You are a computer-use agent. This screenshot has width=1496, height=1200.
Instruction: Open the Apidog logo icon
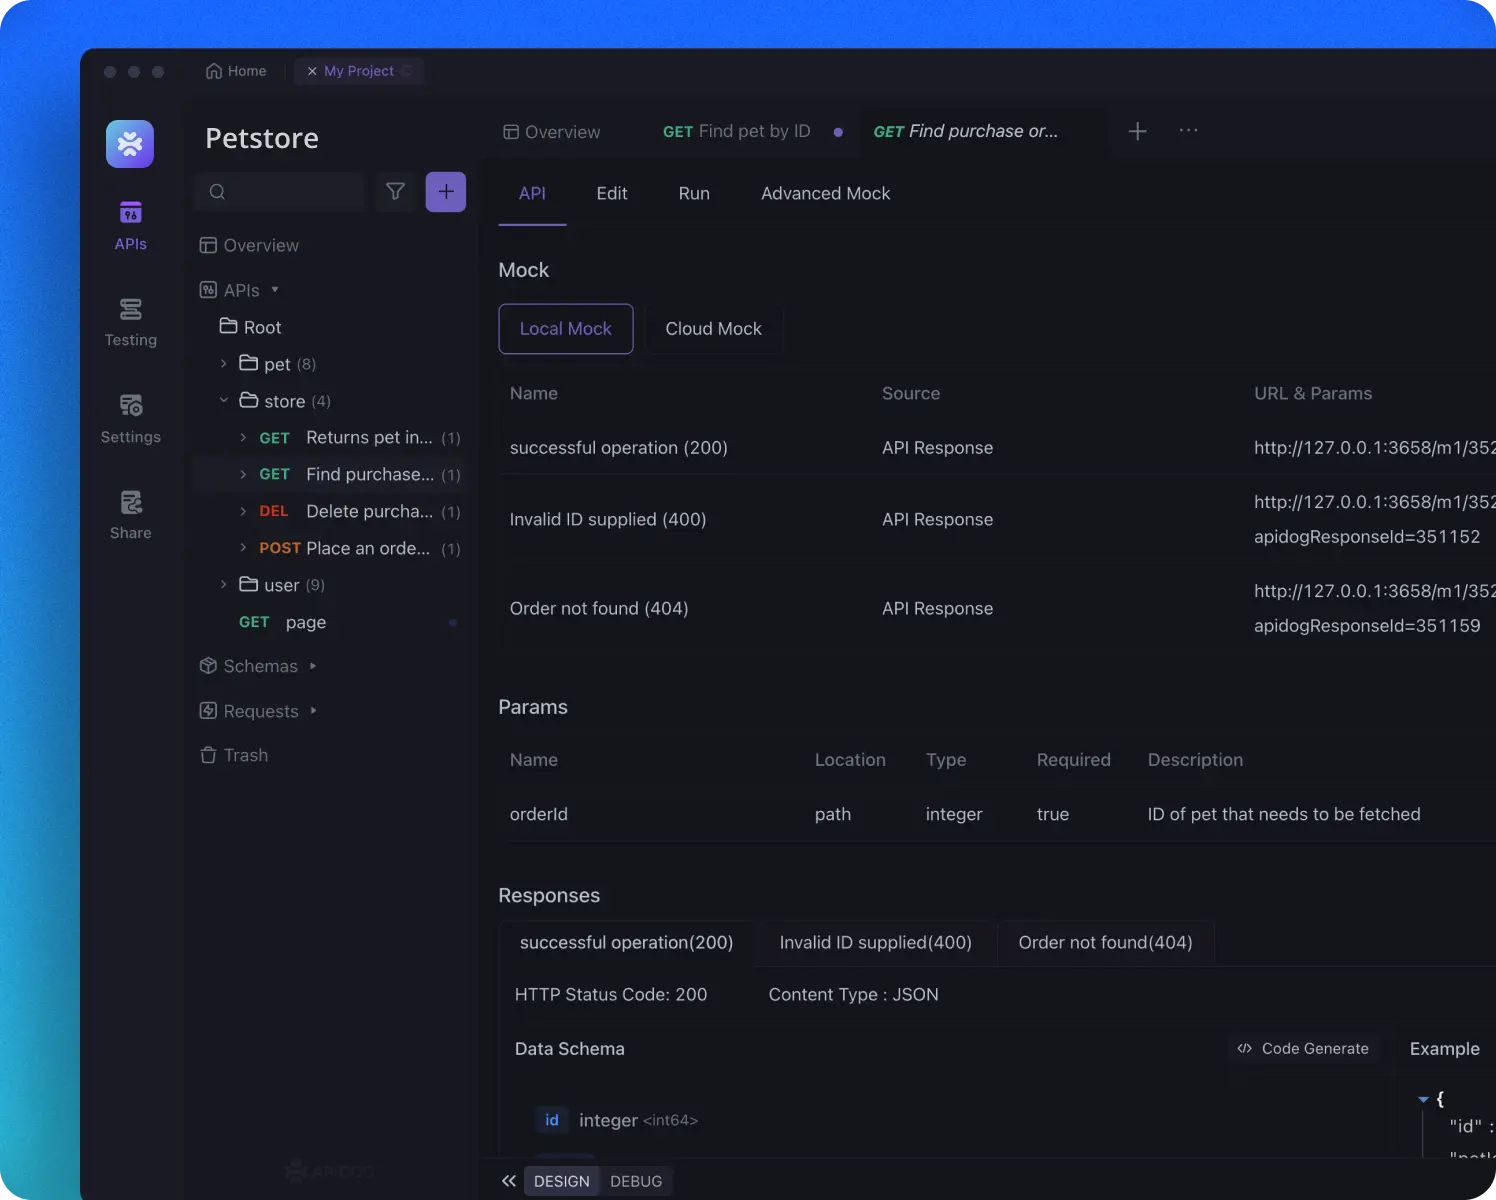click(130, 144)
